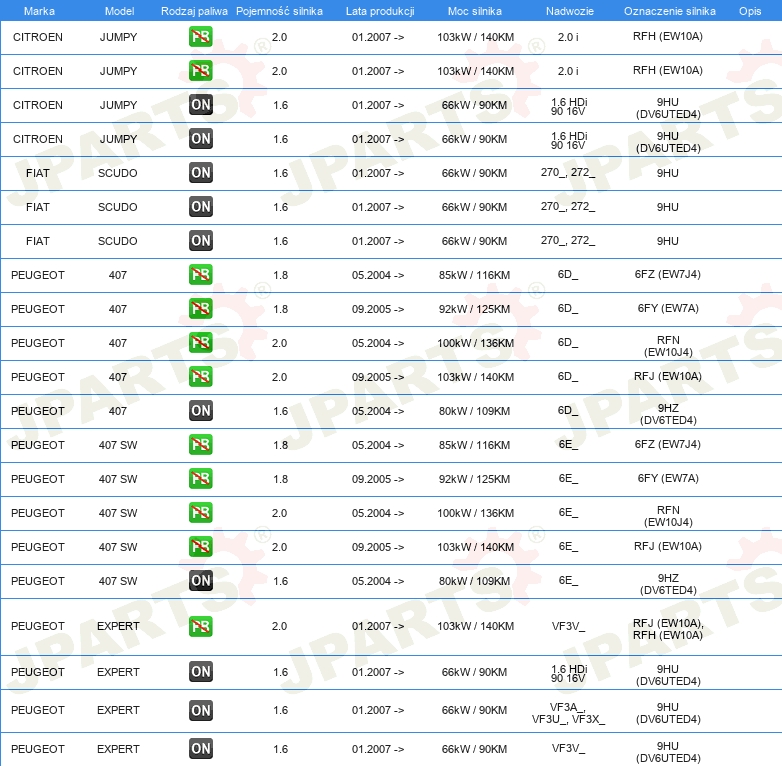
Task: Select '6FY (EW7A)' in the 6D_ row
Action: [668, 308]
